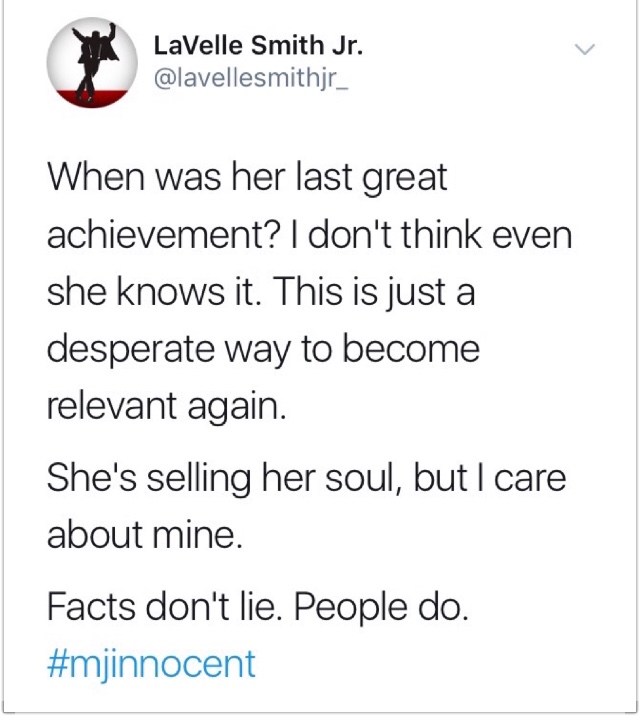The width and height of the screenshot is (640, 716).
Task: Click the line "She's selling her soul, but I care"
Action: click(x=307, y=479)
